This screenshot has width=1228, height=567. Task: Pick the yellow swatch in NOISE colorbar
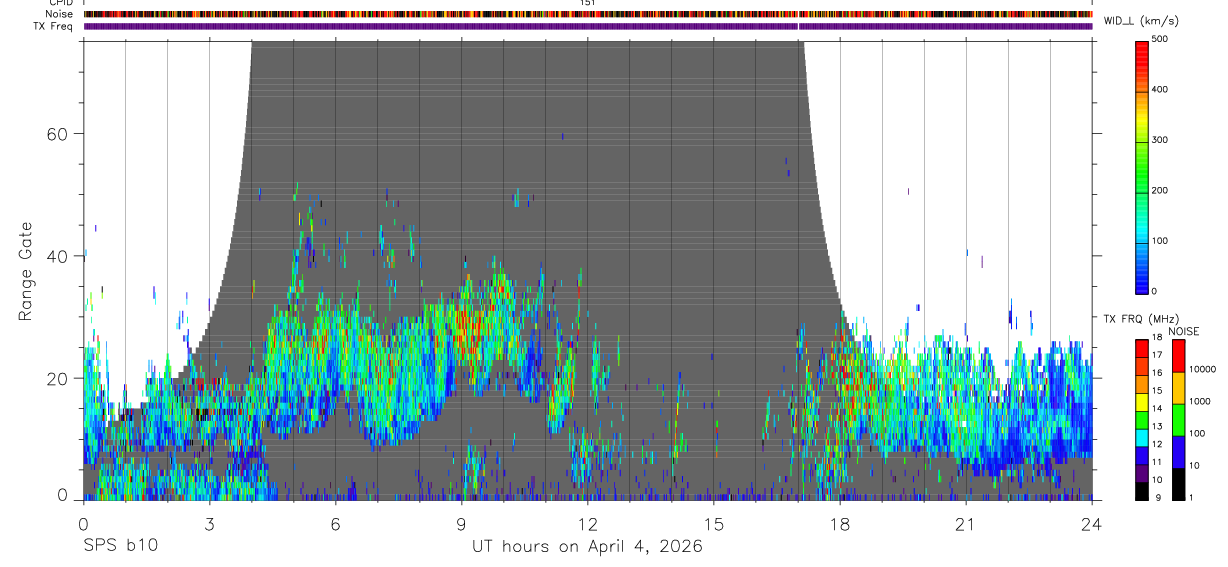point(1178,387)
